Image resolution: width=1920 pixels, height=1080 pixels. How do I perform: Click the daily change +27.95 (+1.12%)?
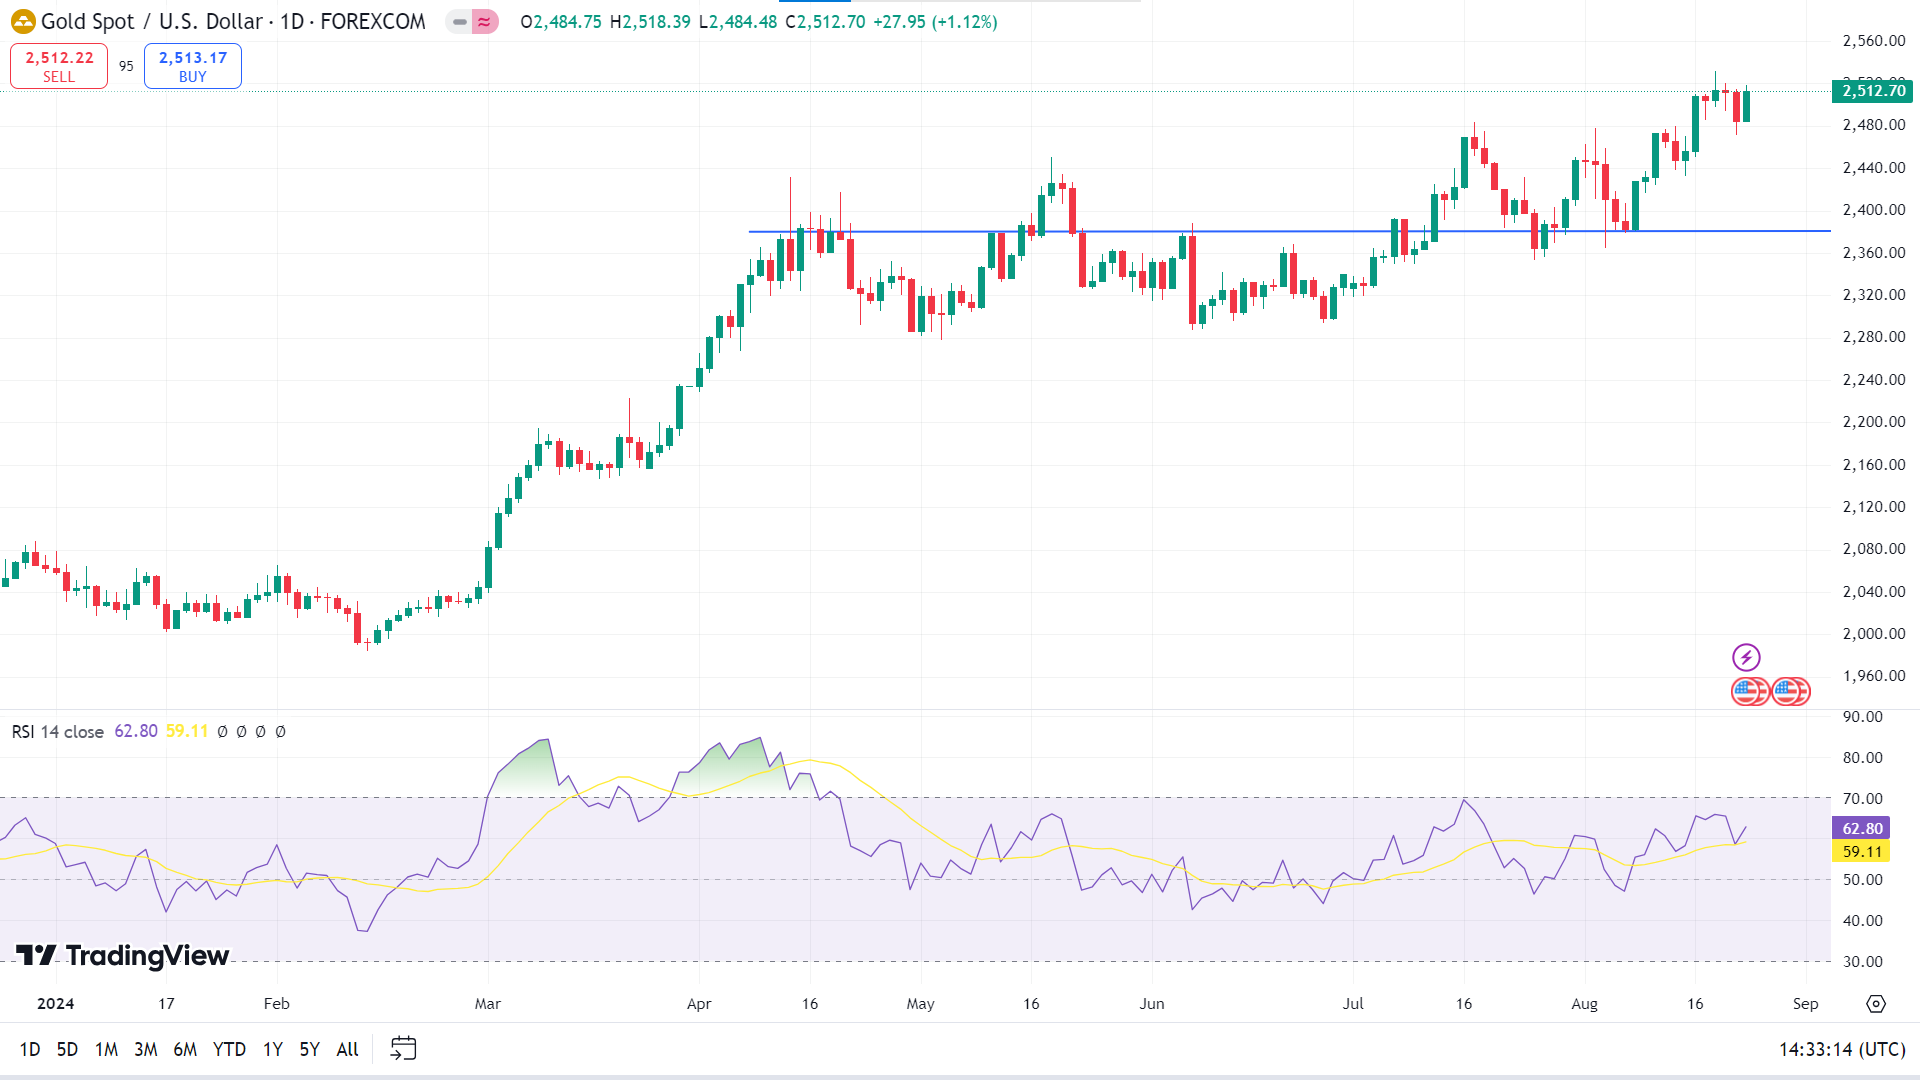click(935, 22)
